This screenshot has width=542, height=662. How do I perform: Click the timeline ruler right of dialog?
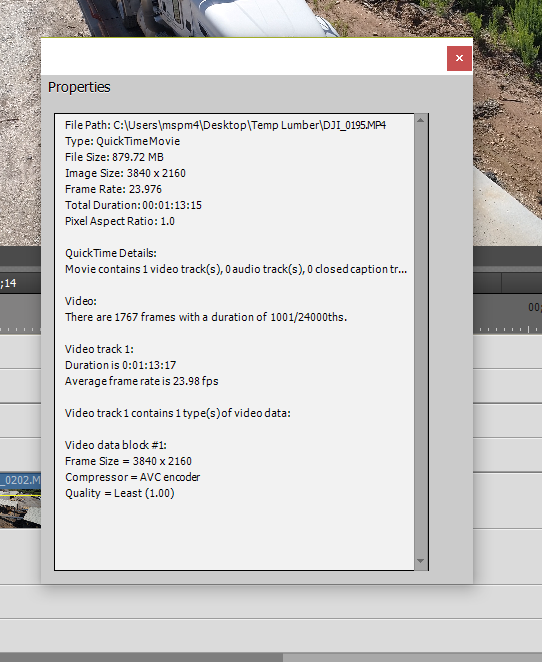507,315
